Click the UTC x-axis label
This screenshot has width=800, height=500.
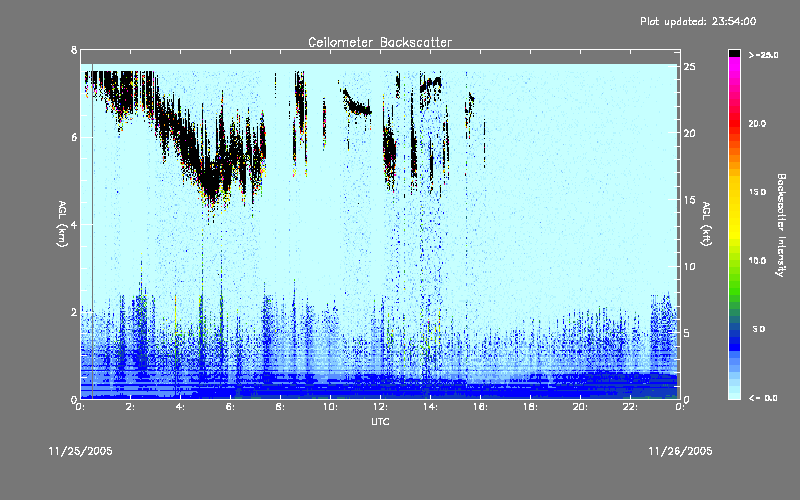point(380,421)
